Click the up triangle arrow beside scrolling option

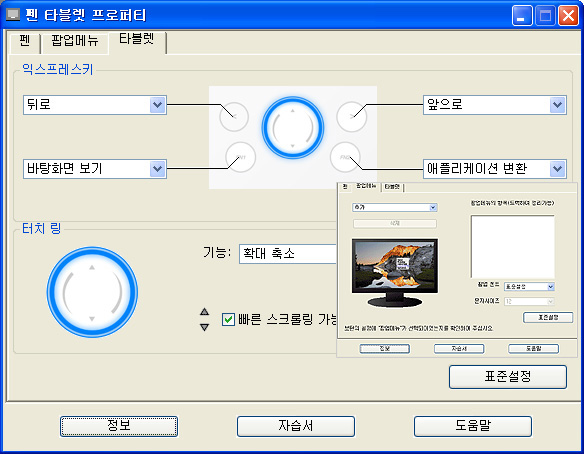[204, 312]
